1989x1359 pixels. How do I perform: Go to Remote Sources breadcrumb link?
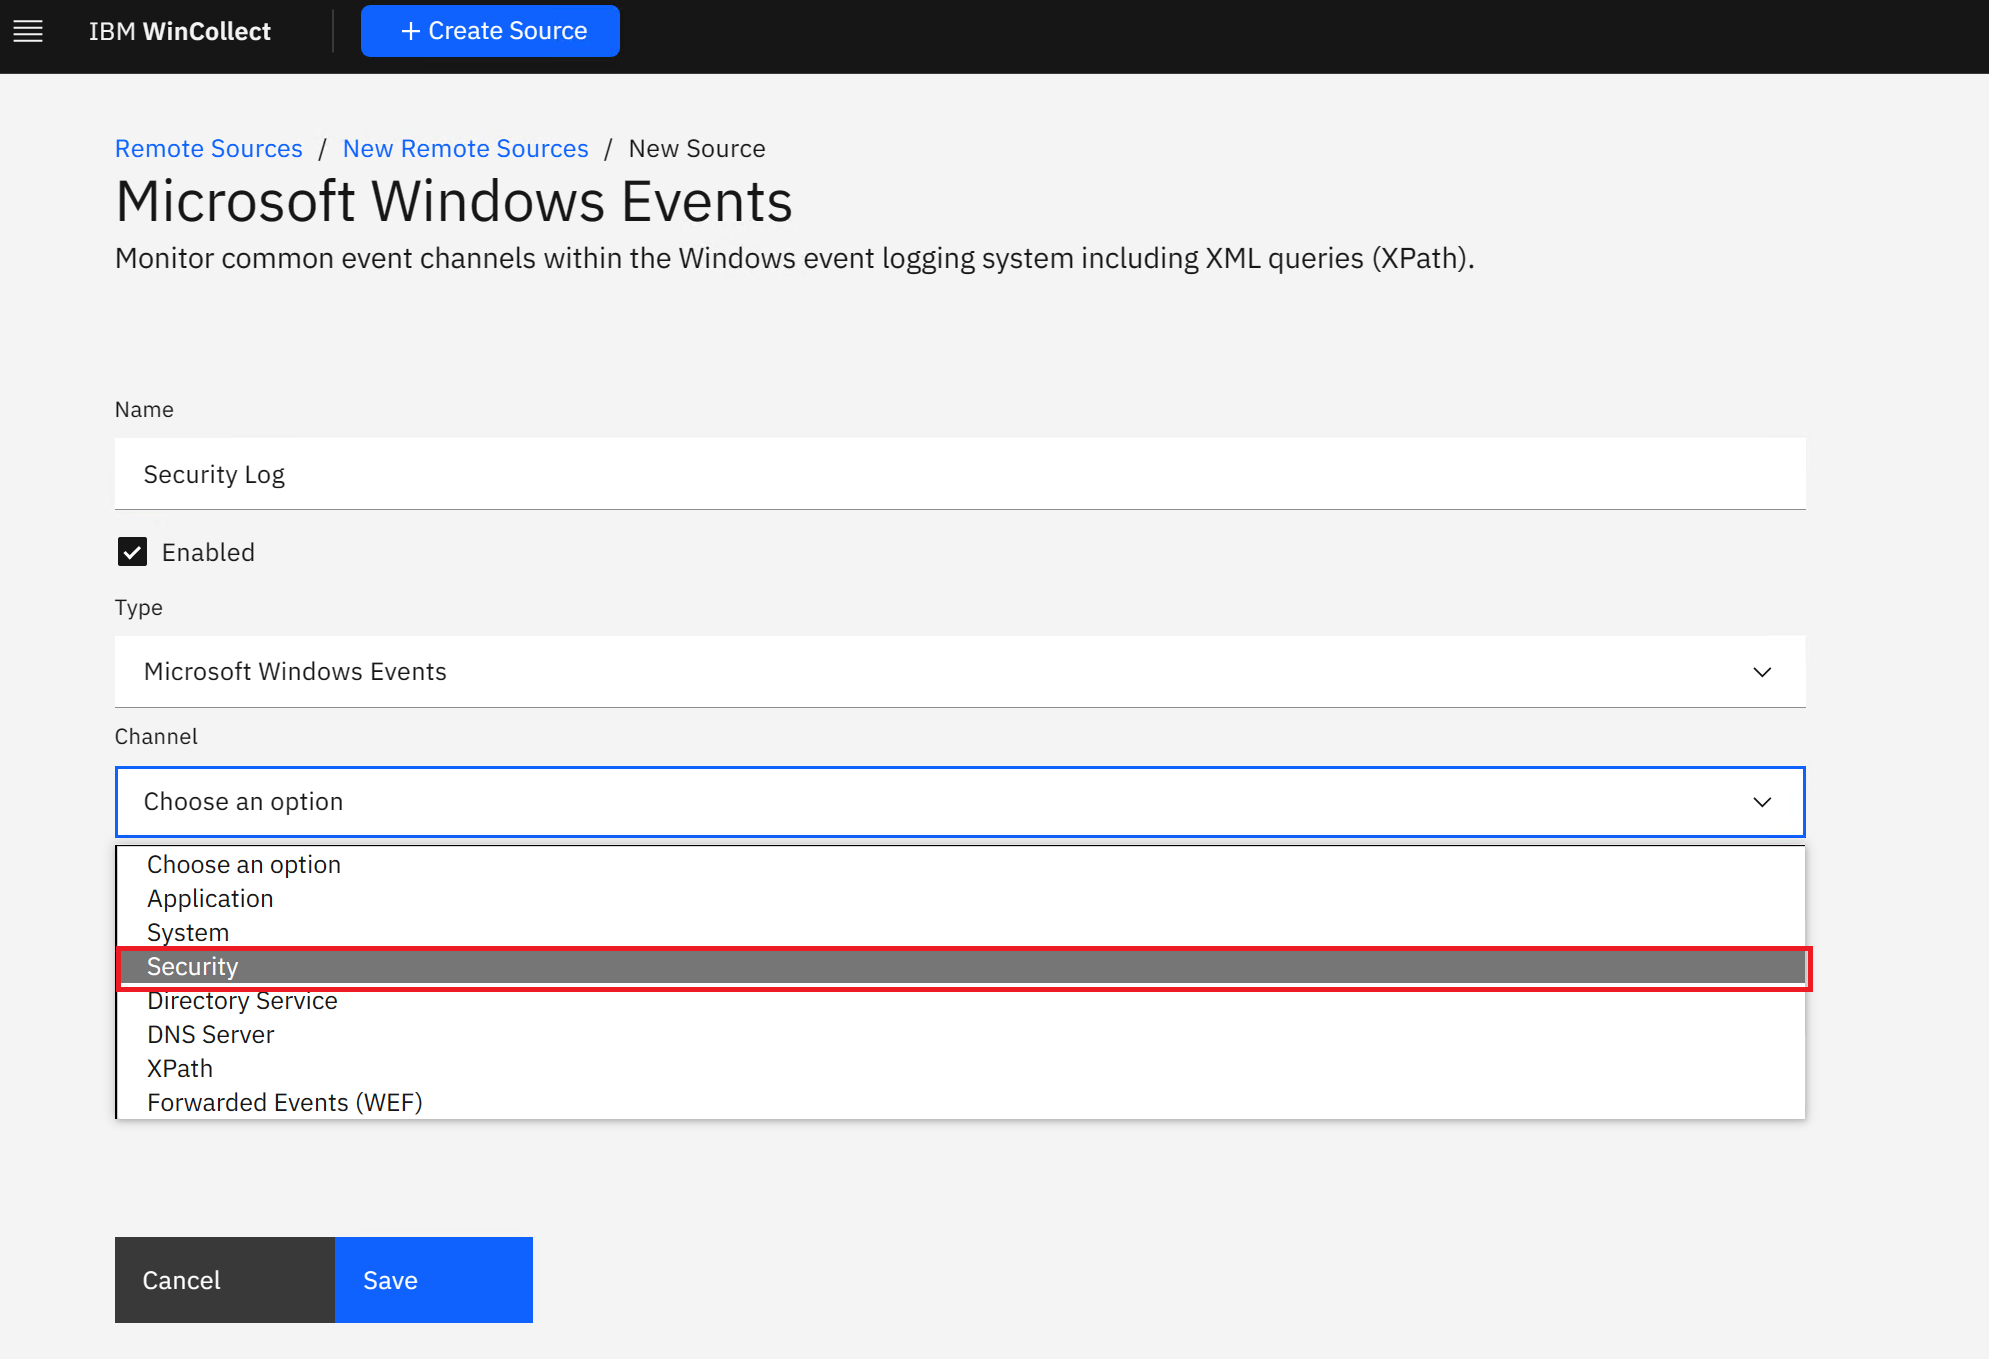208,148
